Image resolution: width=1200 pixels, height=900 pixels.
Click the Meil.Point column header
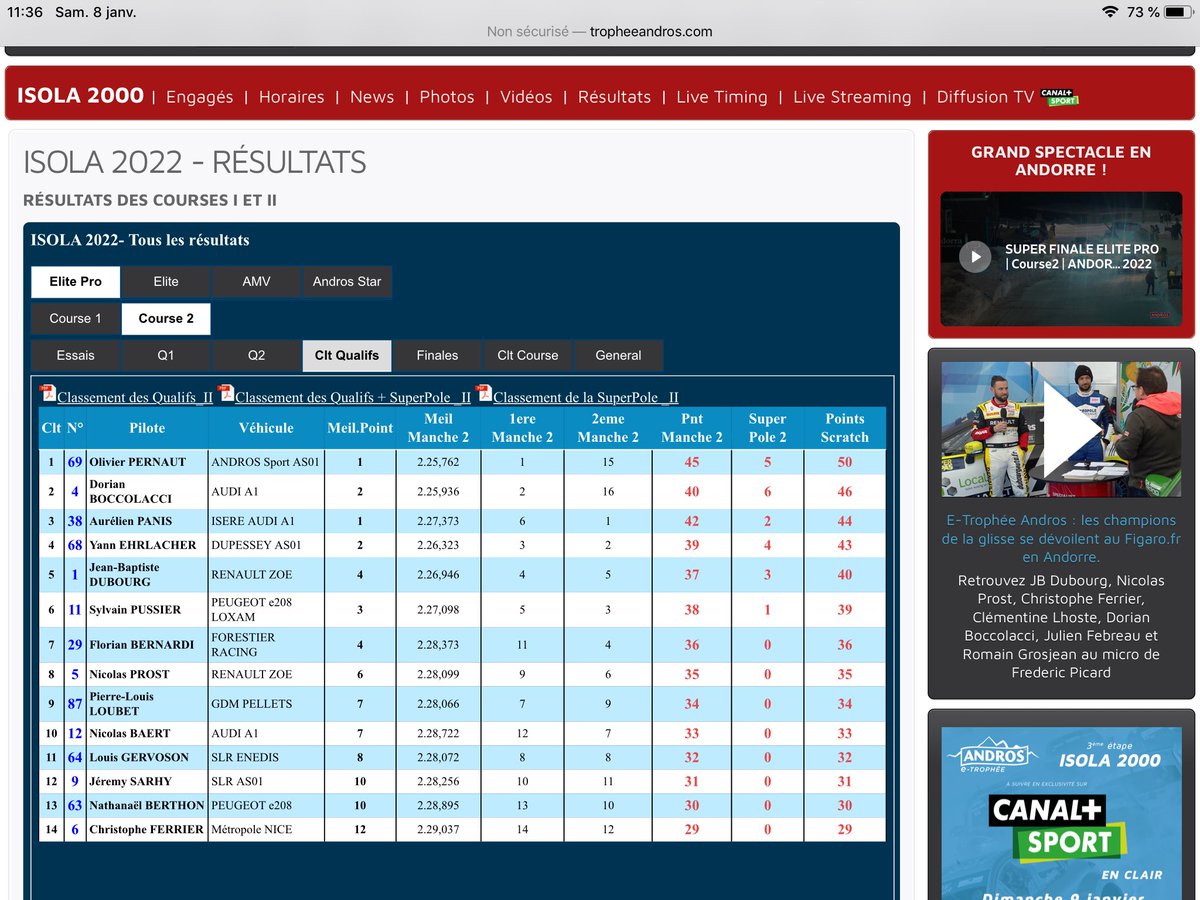(360, 428)
